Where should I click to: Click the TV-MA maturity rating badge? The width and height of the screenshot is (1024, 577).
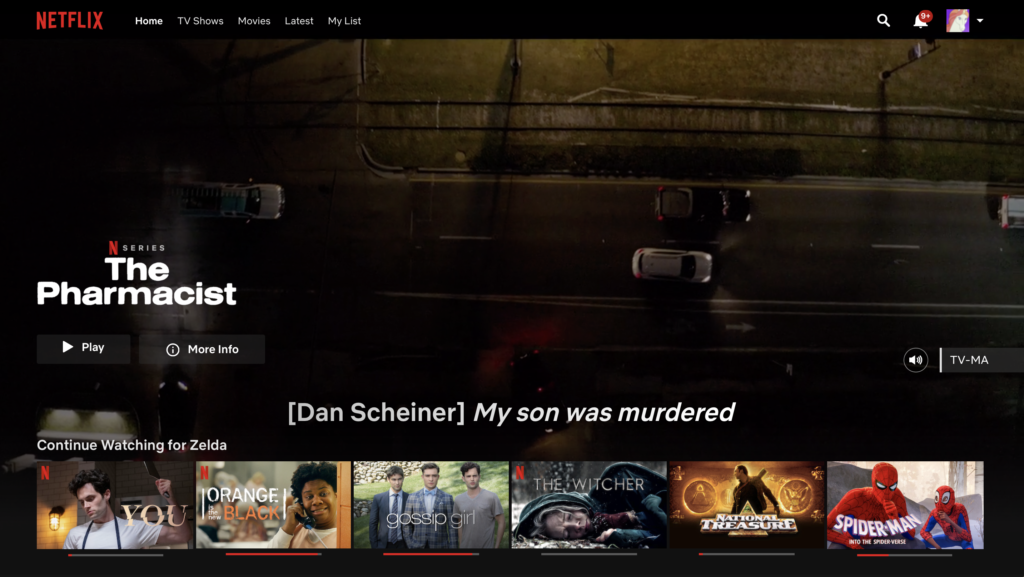[982, 360]
